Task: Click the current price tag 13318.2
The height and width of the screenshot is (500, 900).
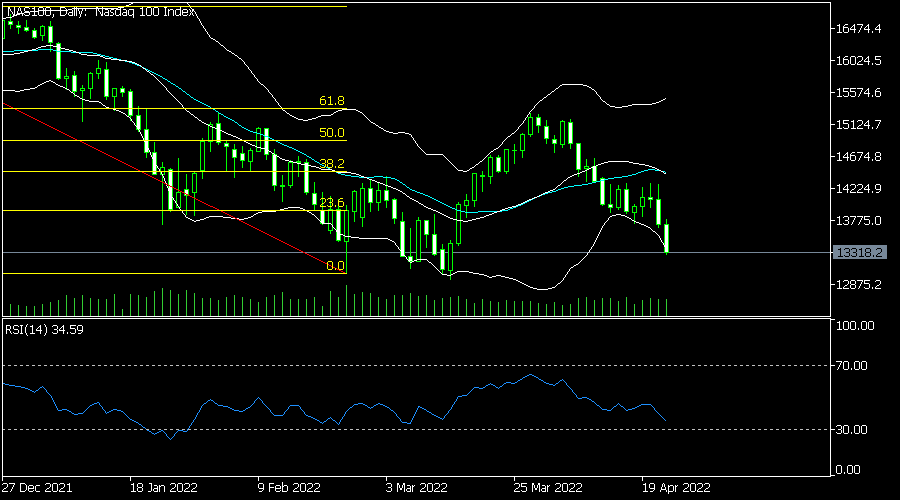Action: [x=859, y=253]
